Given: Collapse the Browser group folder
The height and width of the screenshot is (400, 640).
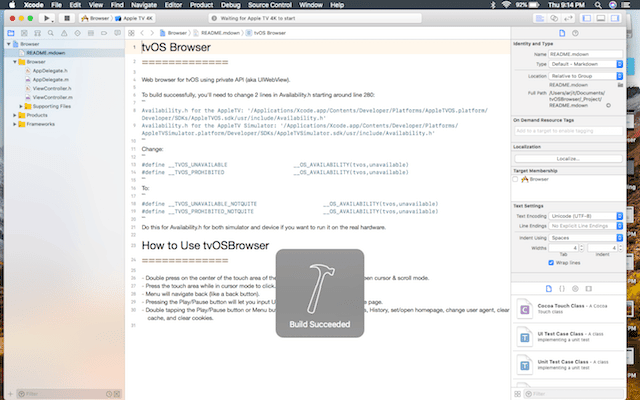Looking at the screenshot, I should click(x=15, y=62).
